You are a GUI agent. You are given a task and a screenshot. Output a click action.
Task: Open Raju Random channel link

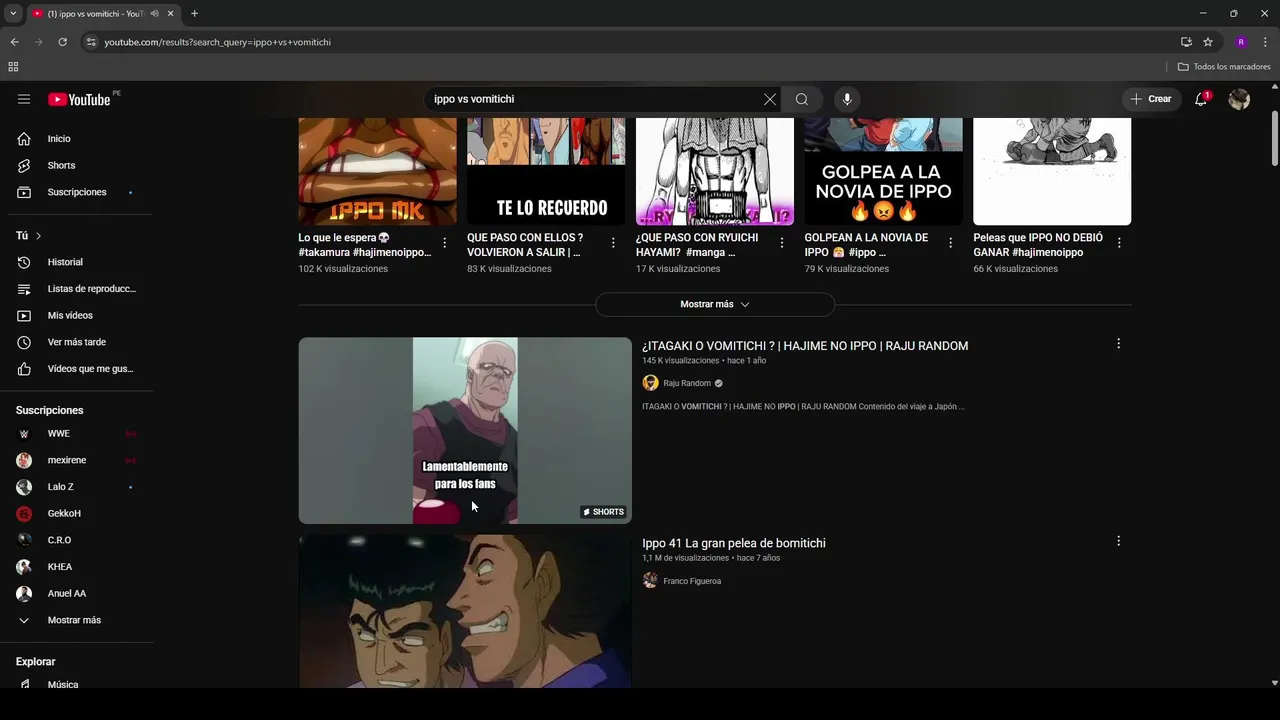687,383
